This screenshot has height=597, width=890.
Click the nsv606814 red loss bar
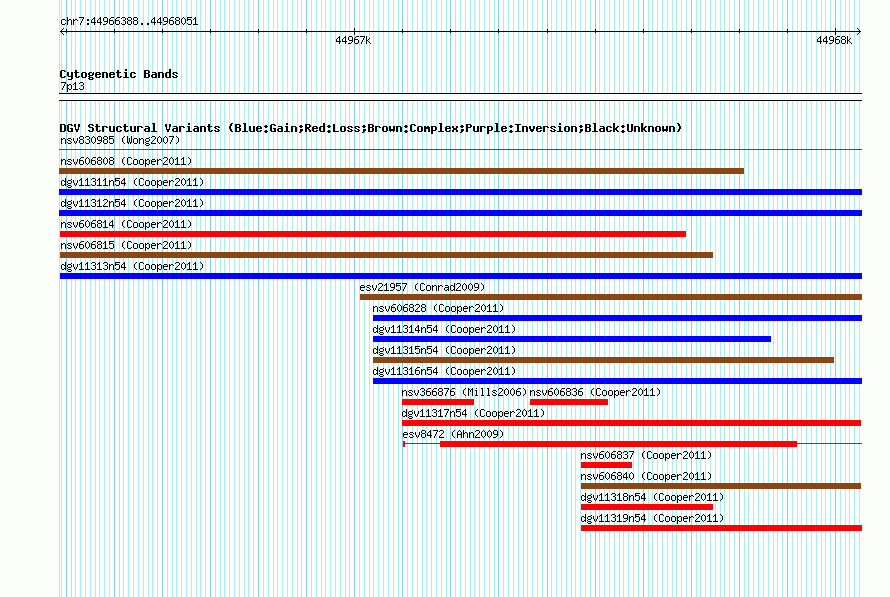[x=372, y=234]
